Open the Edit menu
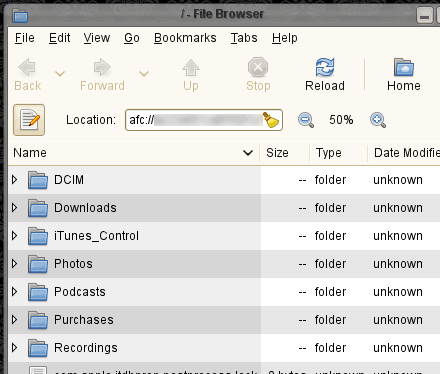This screenshot has width=440, height=374. pos(59,38)
